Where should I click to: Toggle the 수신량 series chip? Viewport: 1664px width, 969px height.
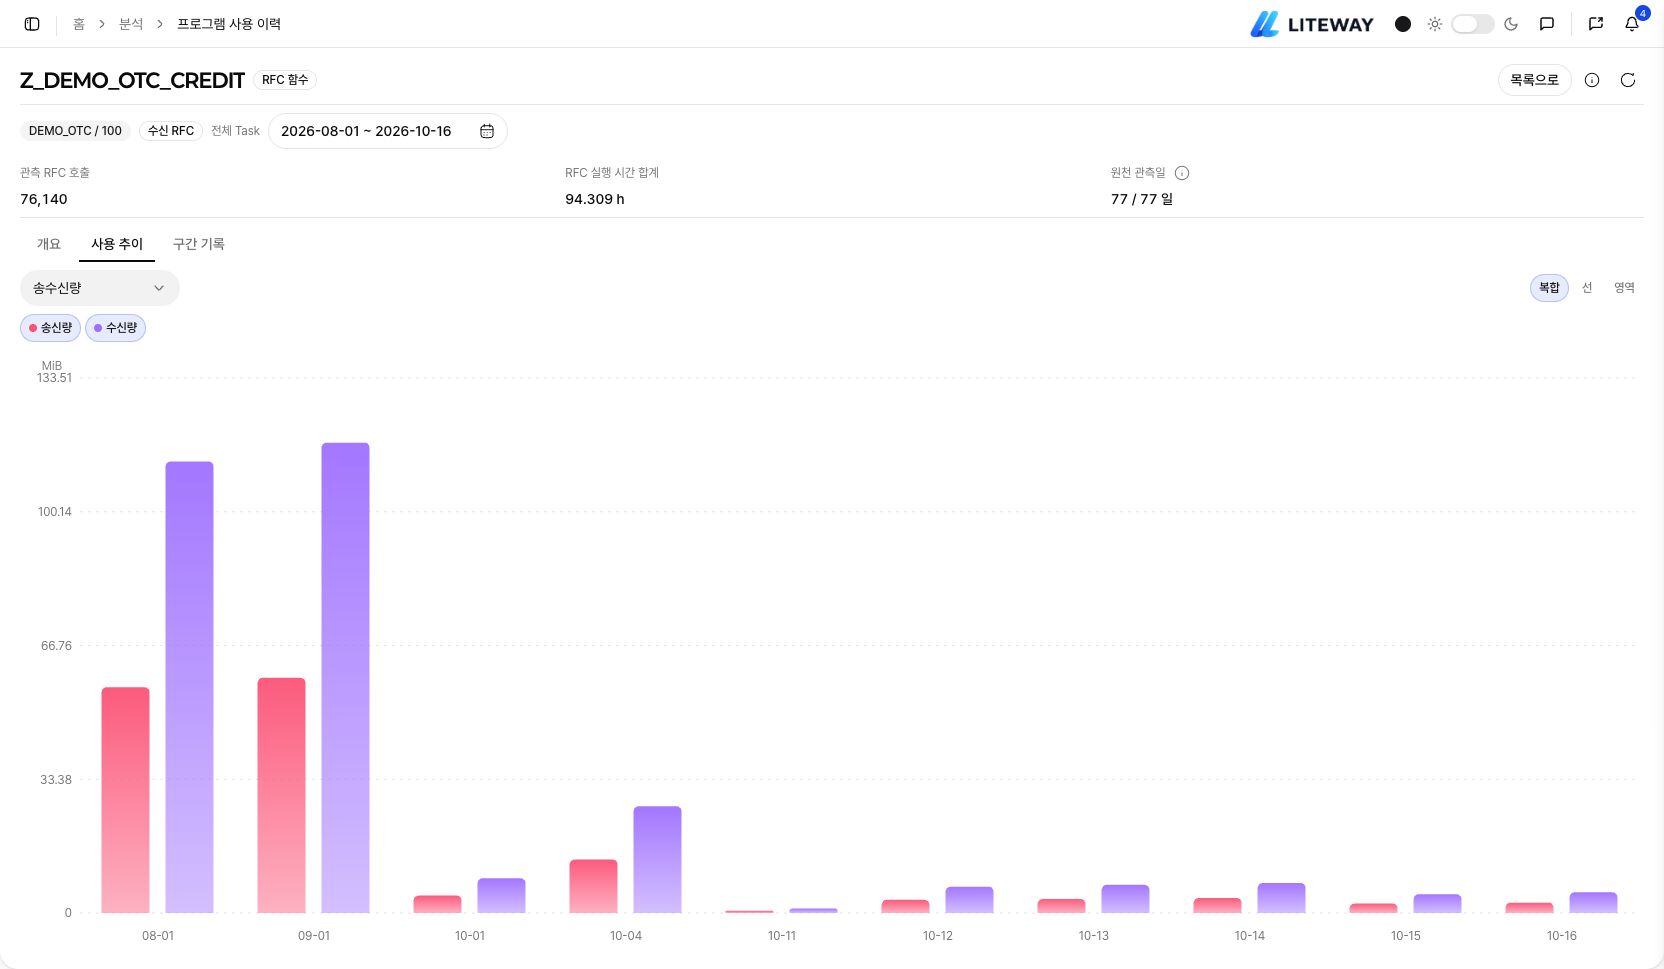coord(115,328)
